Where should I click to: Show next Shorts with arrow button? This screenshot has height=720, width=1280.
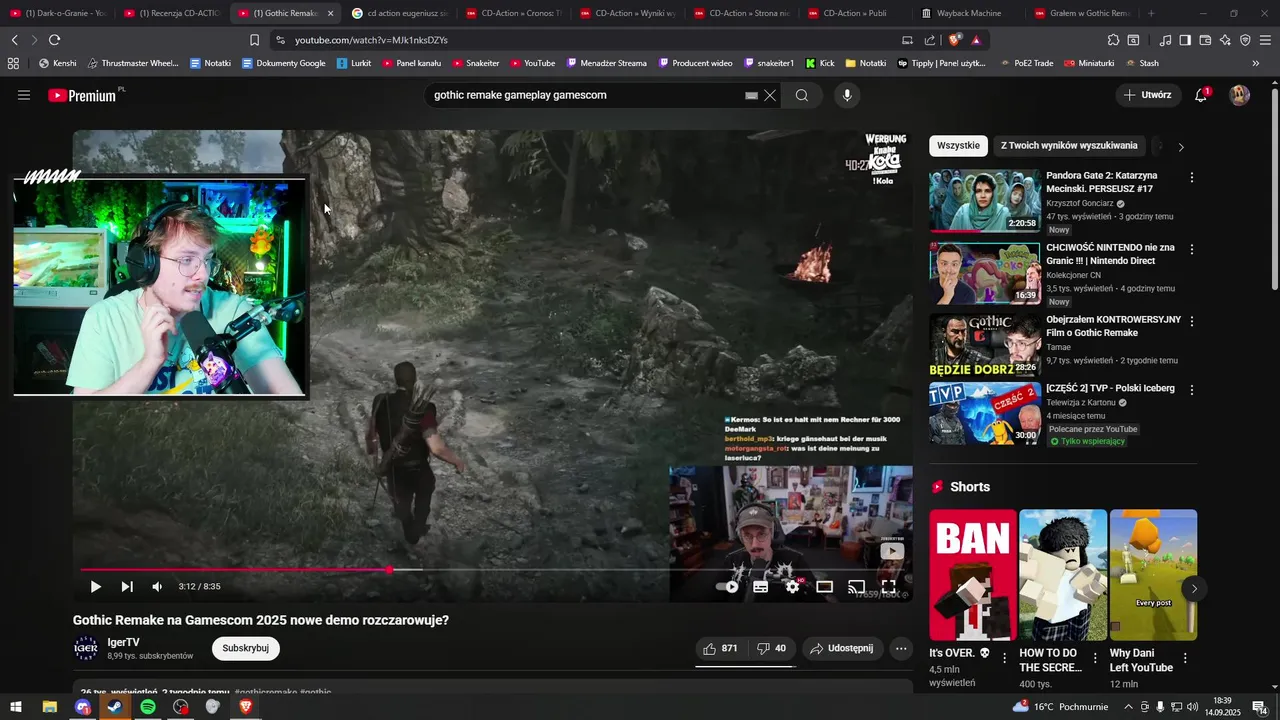coord(1193,588)
